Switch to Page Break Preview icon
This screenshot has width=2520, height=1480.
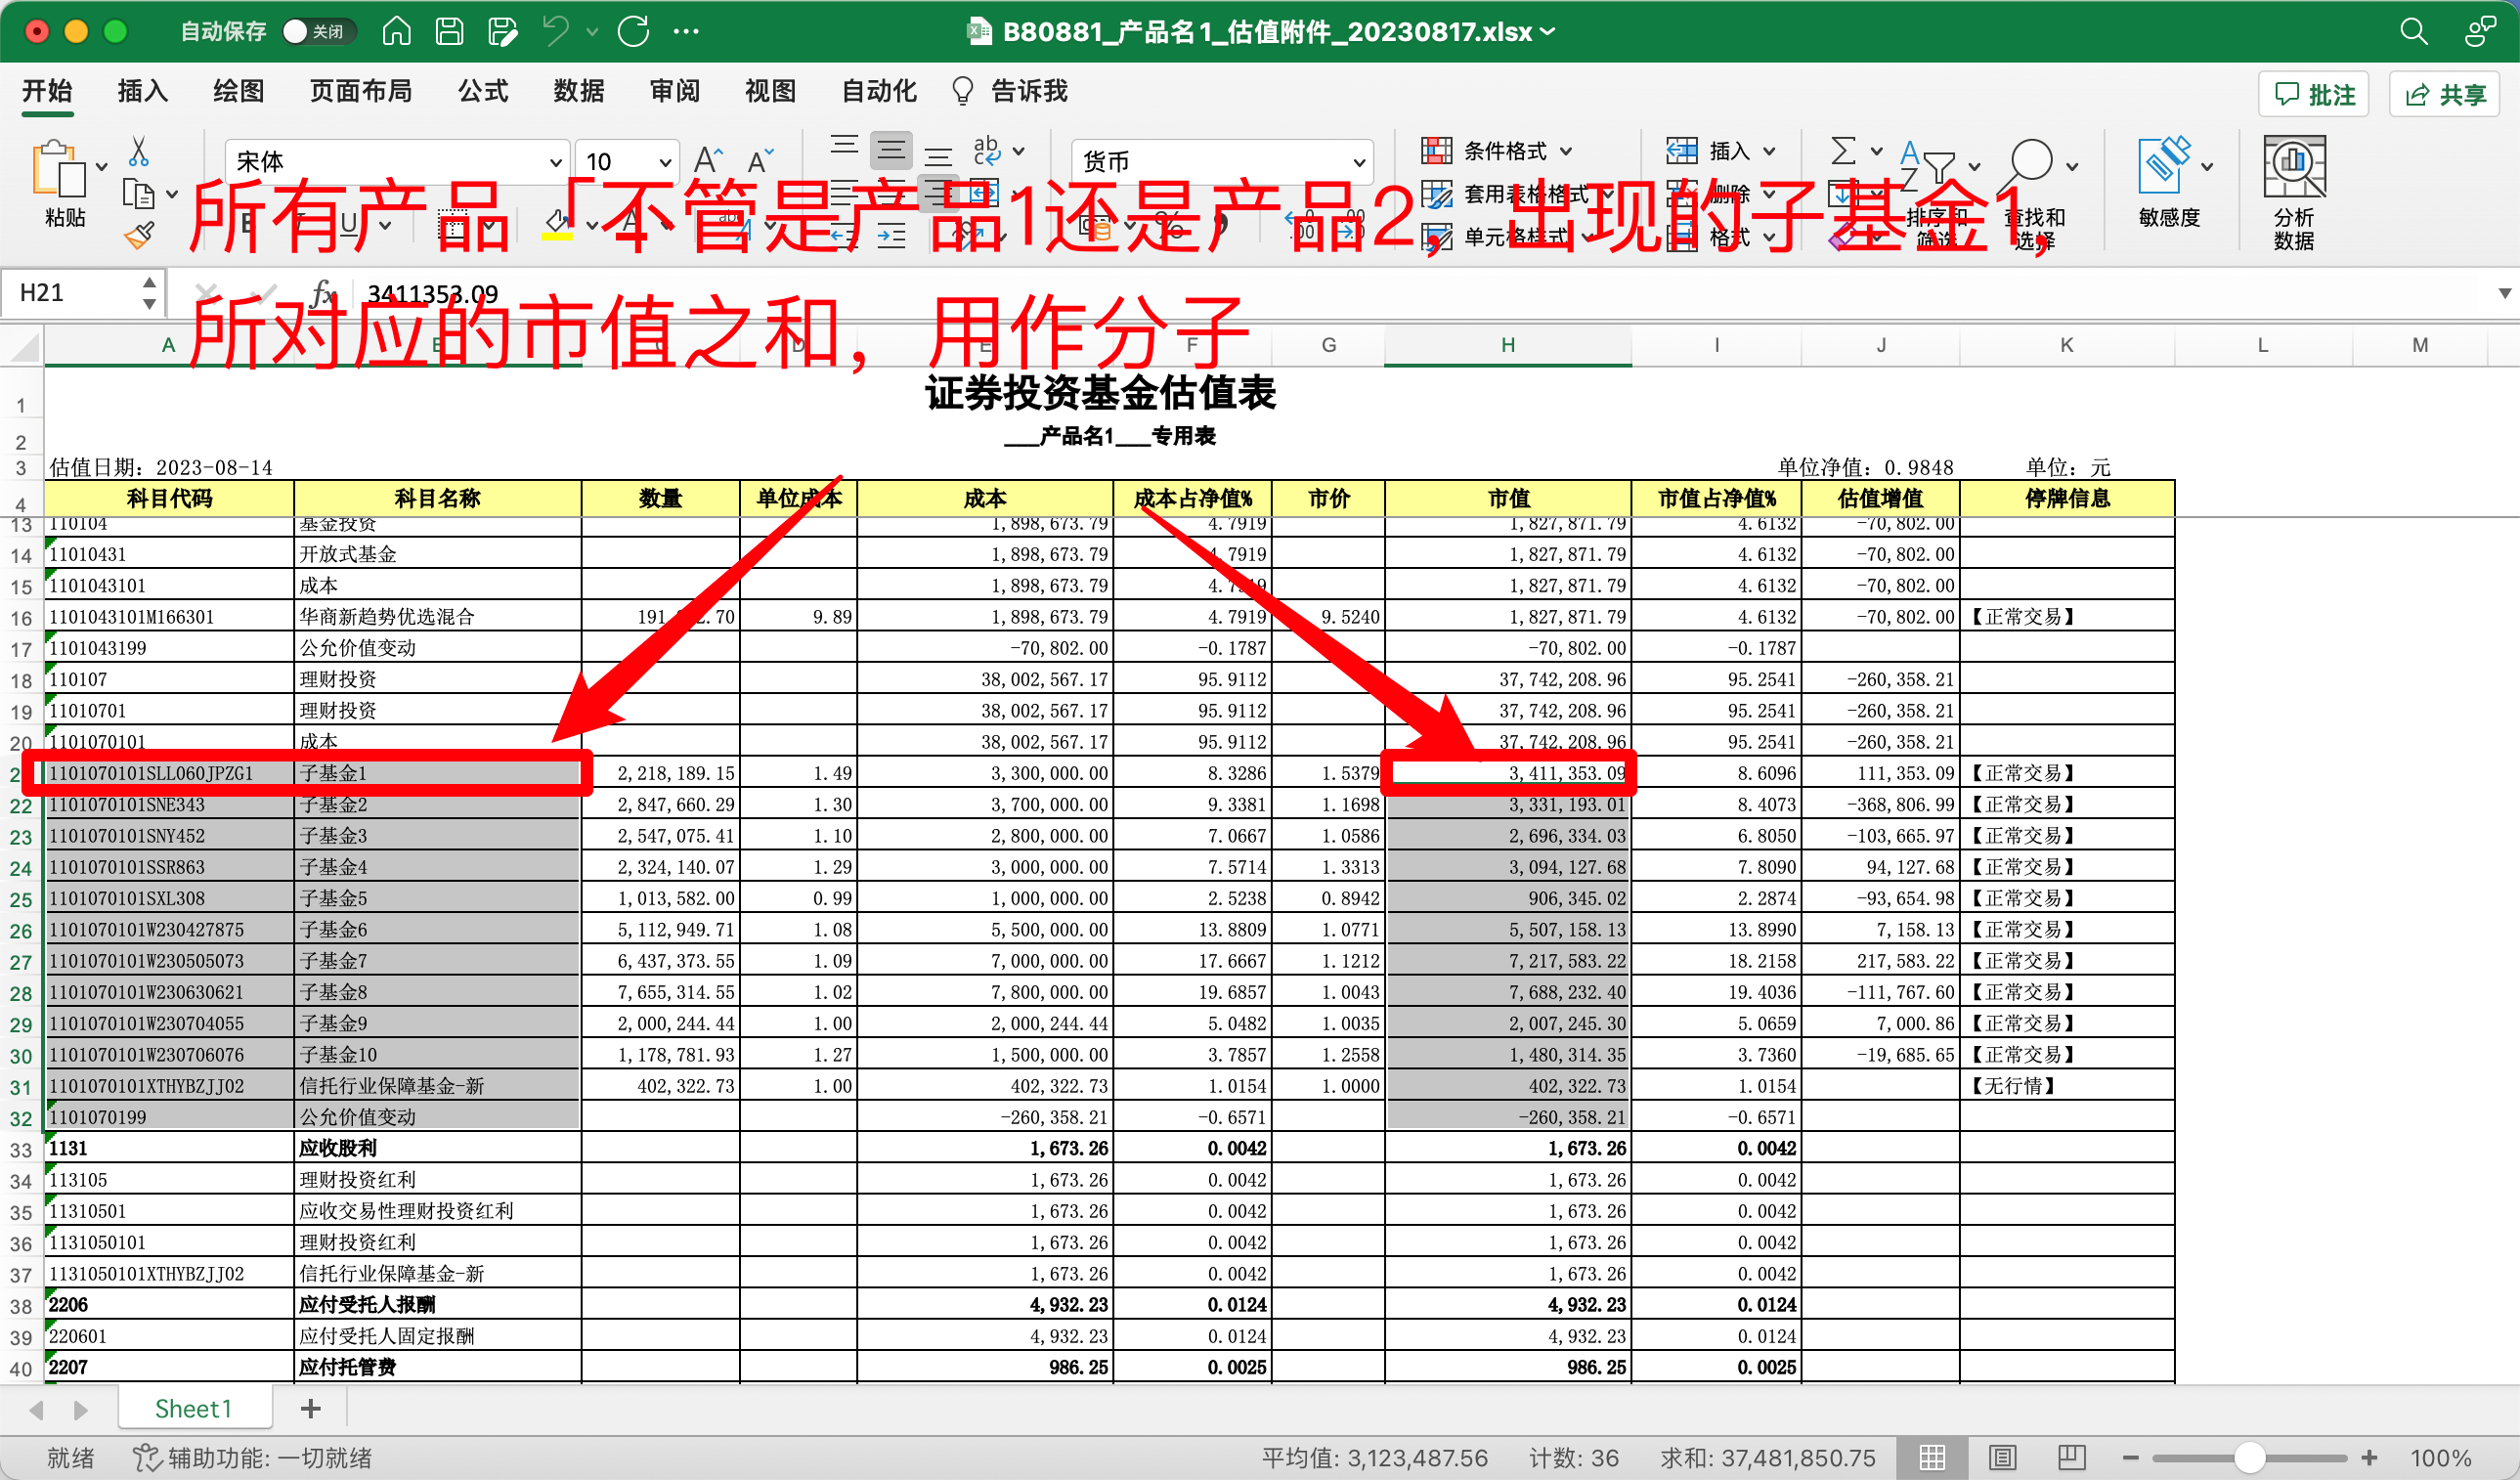(x=2071, y=1458)
